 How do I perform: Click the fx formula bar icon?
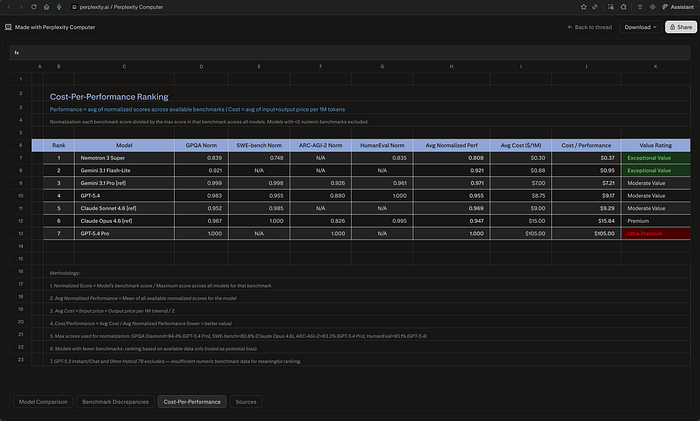(x=17, y=52)
